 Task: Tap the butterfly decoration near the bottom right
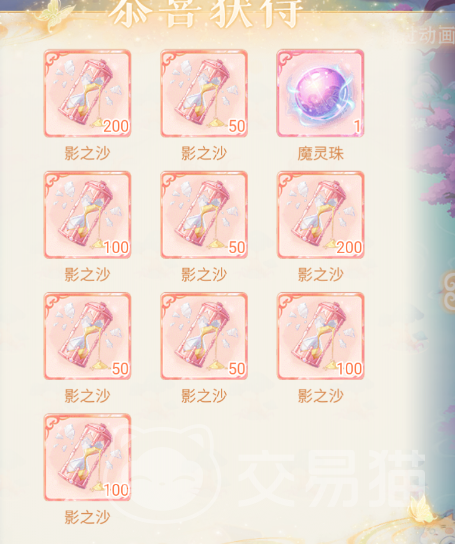420,509
